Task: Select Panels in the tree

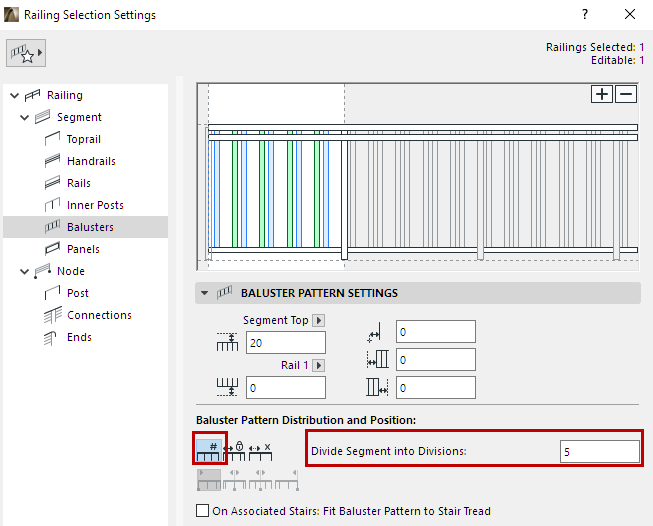Action: point(85,249)
